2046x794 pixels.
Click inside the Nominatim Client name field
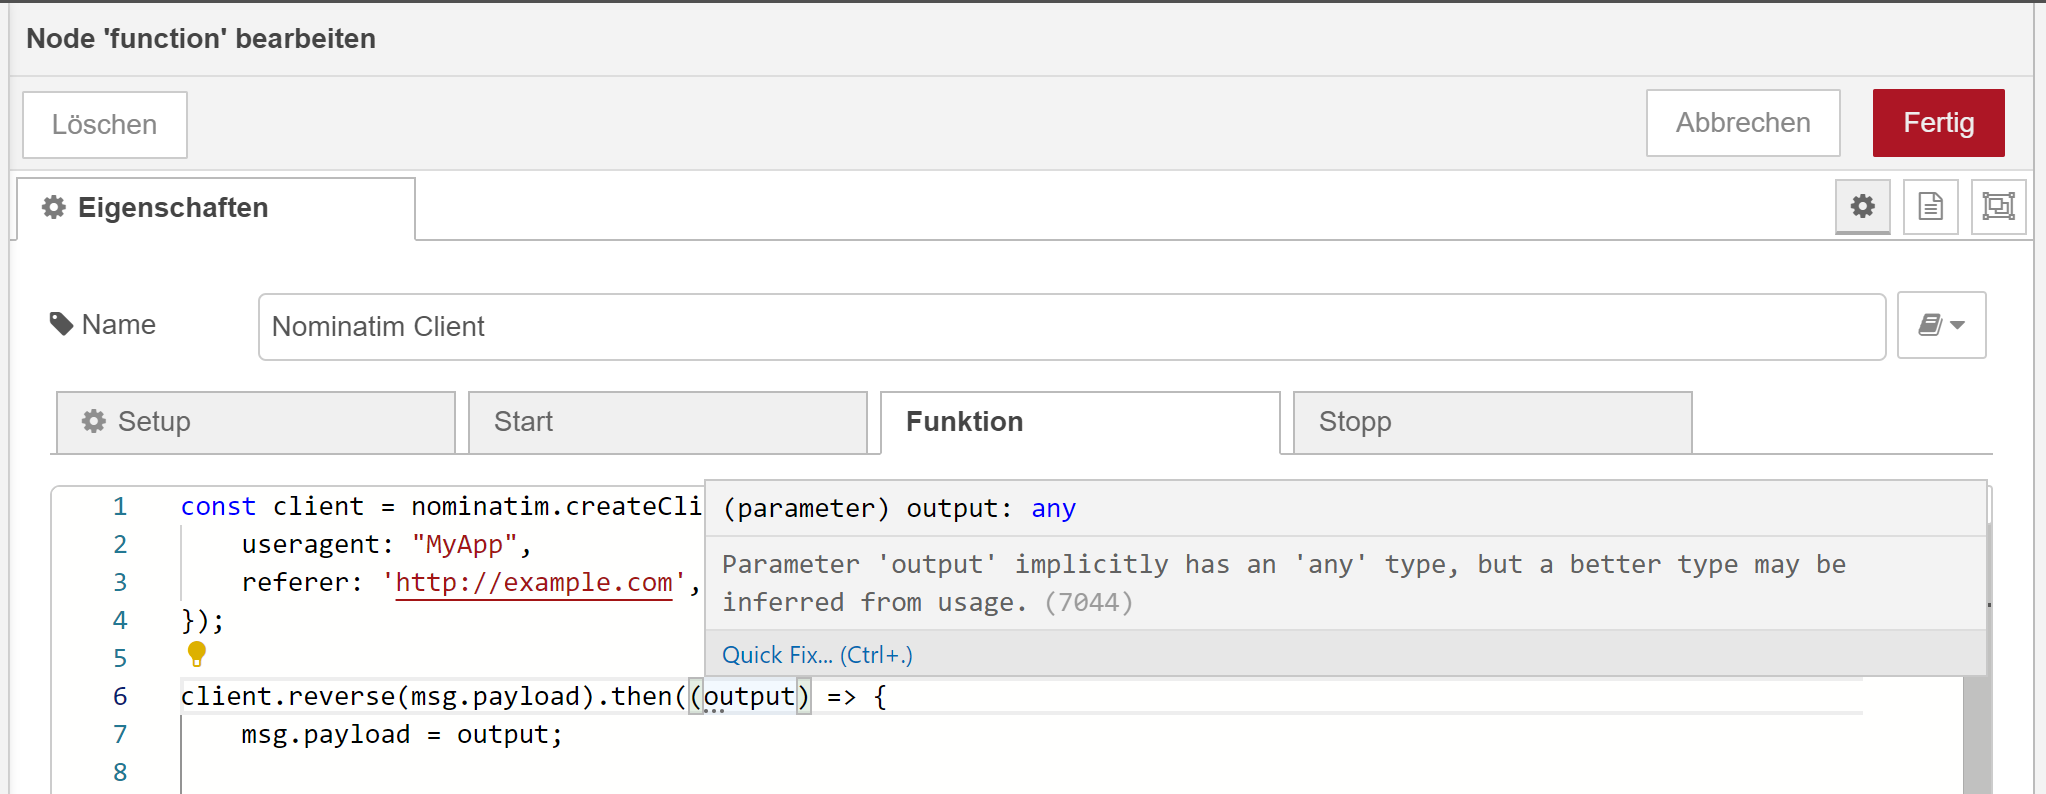click(1071, 327)
